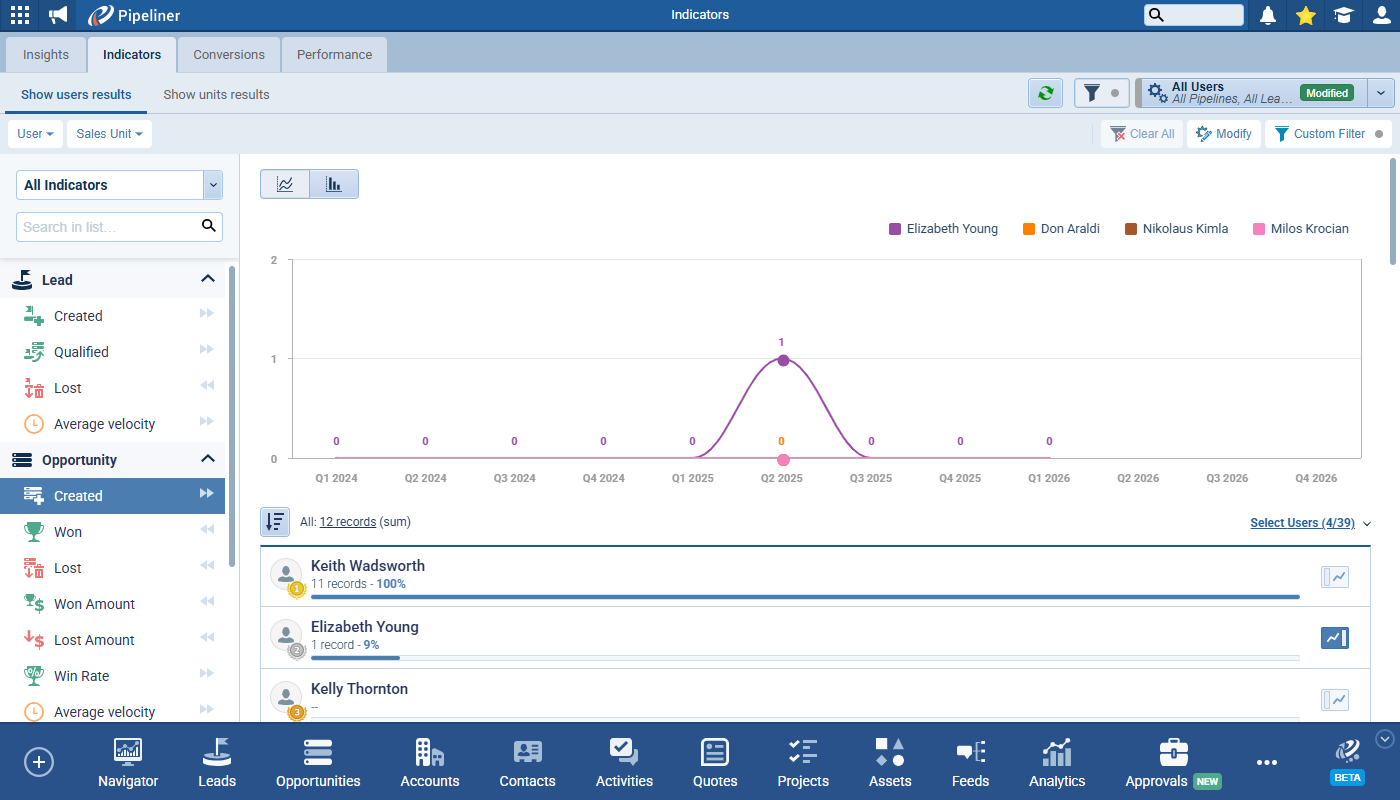This screenshot has width=1400, height=800.
Task: Open the app grid launcher icon
Action: [20, 15]
